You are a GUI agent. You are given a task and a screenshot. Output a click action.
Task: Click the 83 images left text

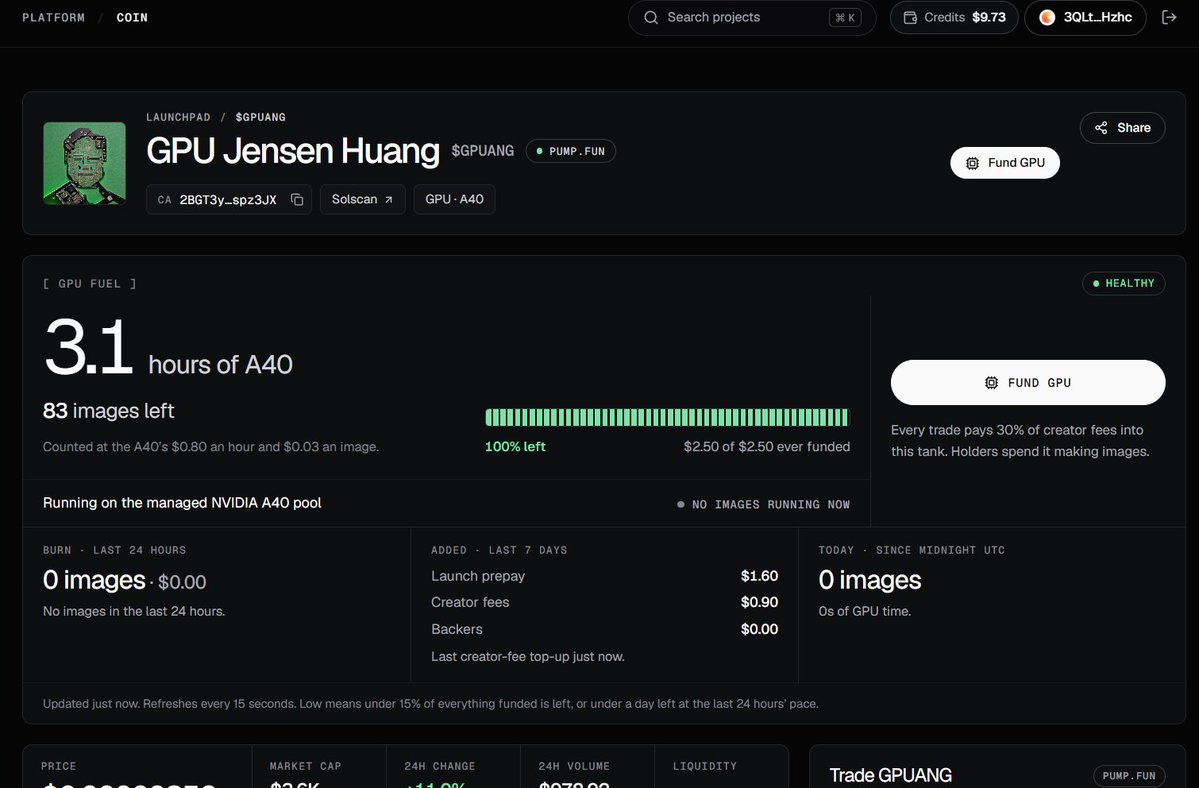point(109,411)
